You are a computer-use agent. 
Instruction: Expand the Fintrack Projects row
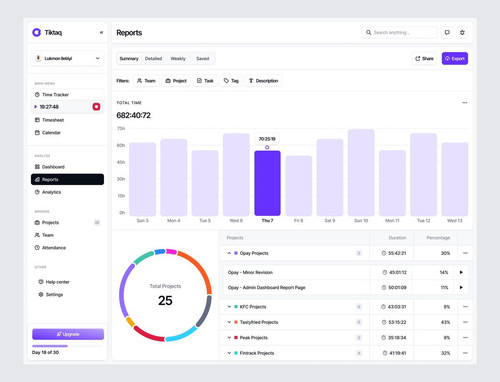(229, 353)
